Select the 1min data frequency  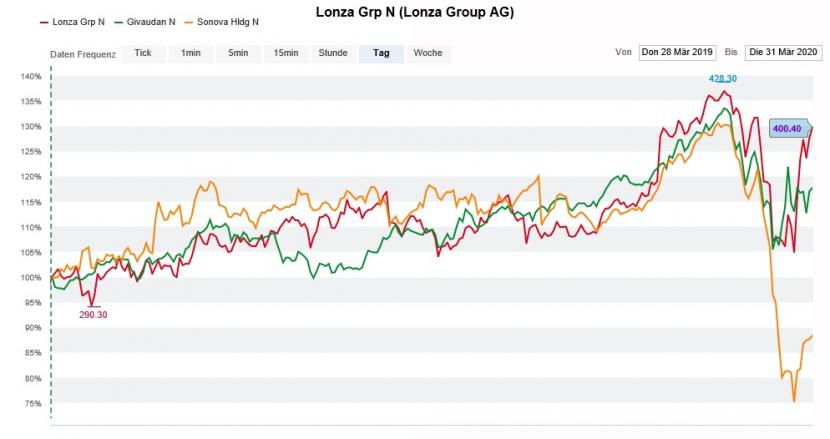191,53
